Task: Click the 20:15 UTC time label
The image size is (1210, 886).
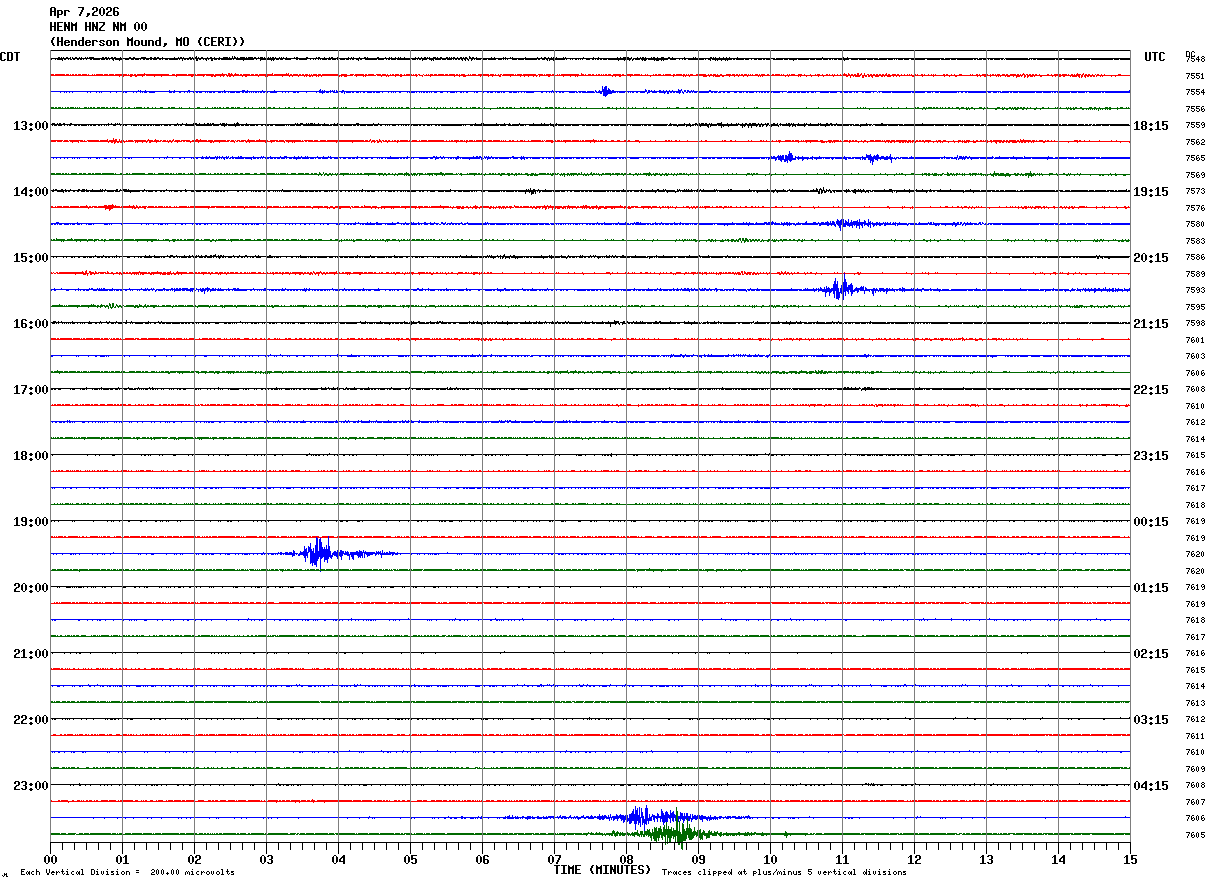Action: [1151, 258]
